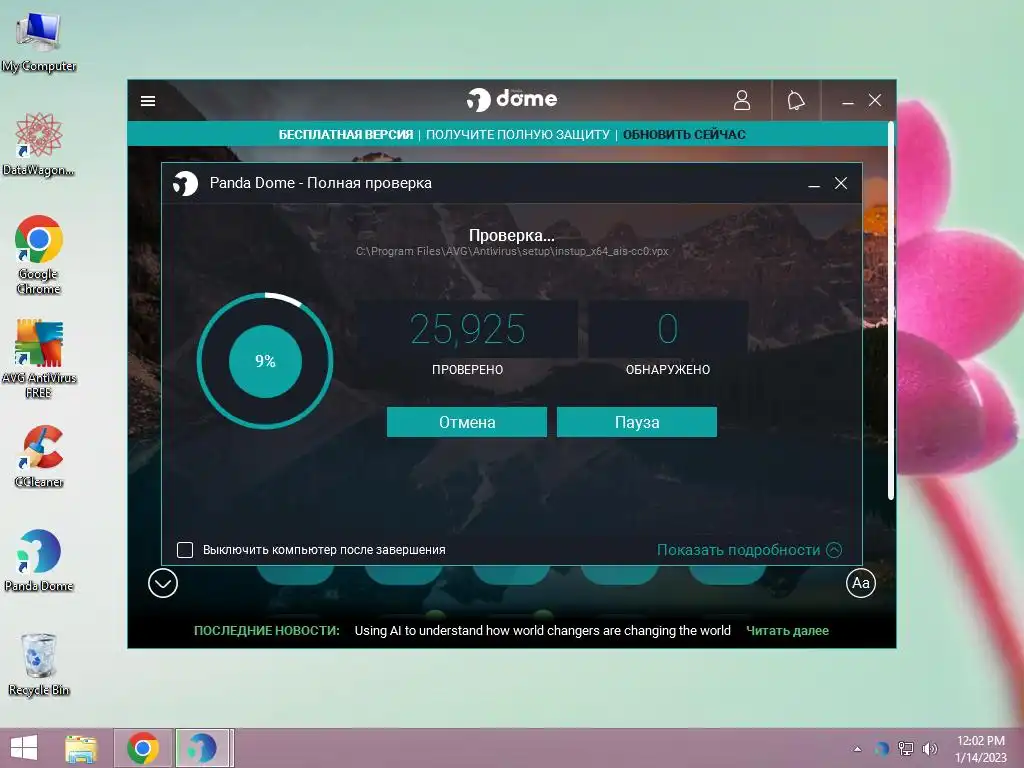Select the Recycle Bin desktop icon
1024x768 pixels.
[x=39, y=665]
